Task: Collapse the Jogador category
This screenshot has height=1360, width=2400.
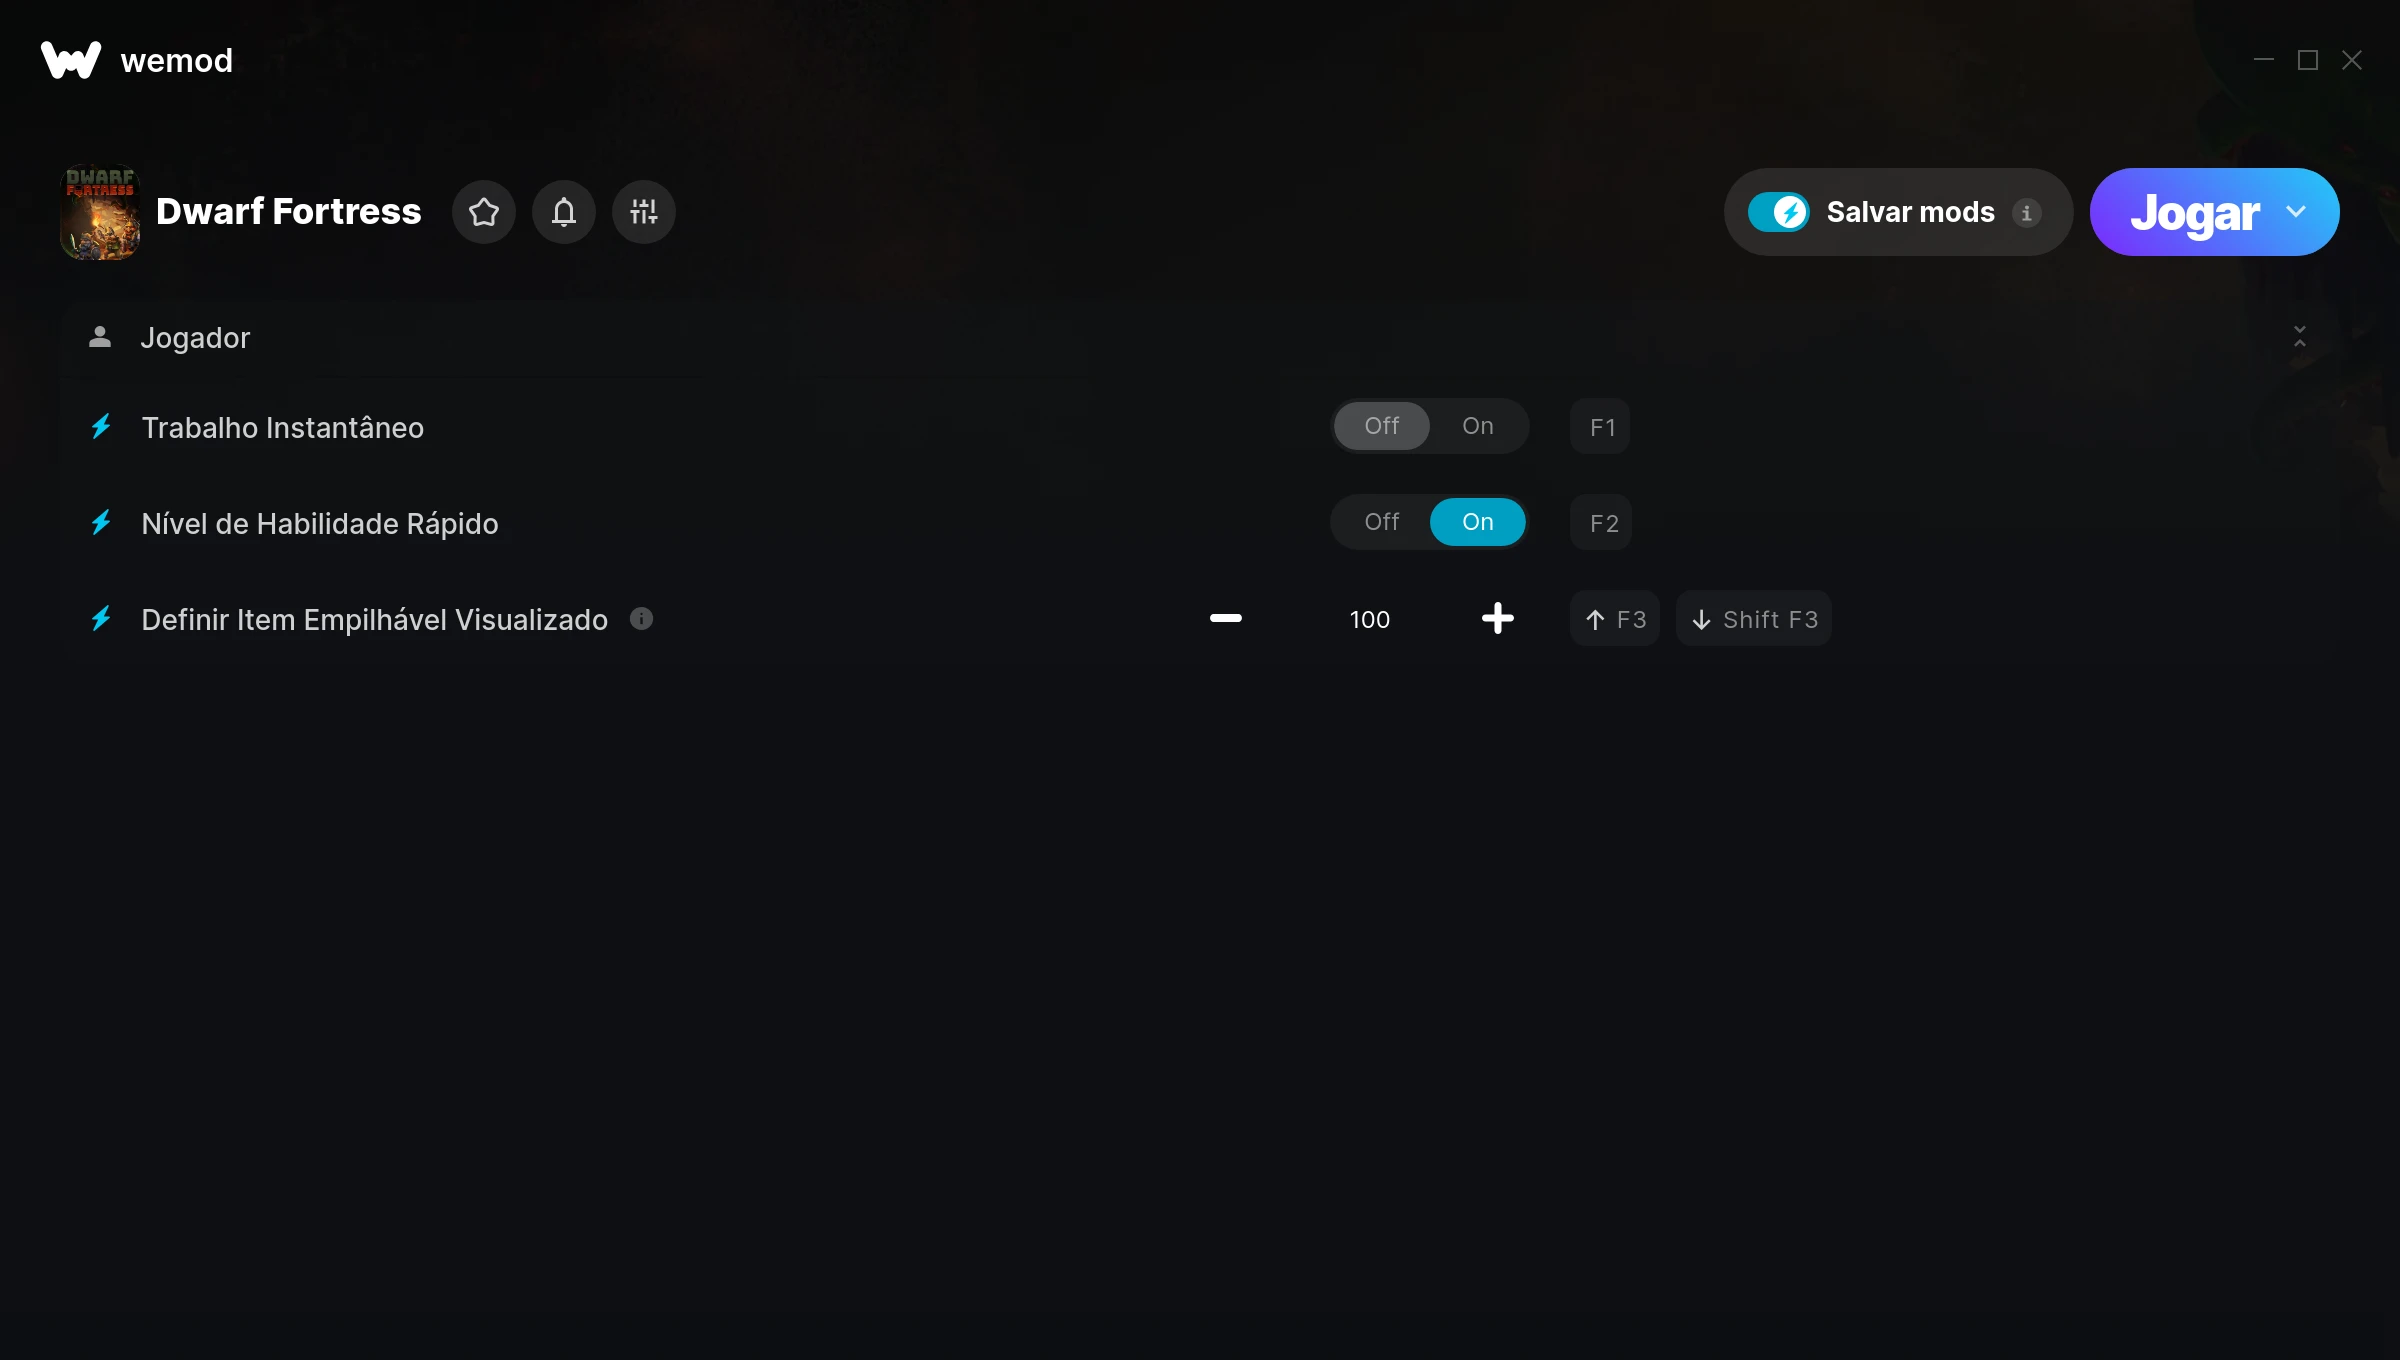Action: click(x=2300, y=337)
